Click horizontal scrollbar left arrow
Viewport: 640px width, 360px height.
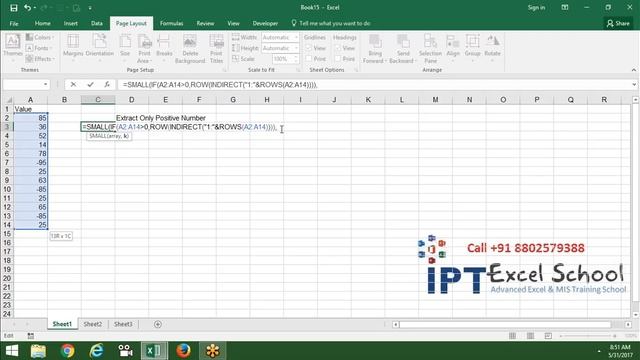tap(395, 324)
